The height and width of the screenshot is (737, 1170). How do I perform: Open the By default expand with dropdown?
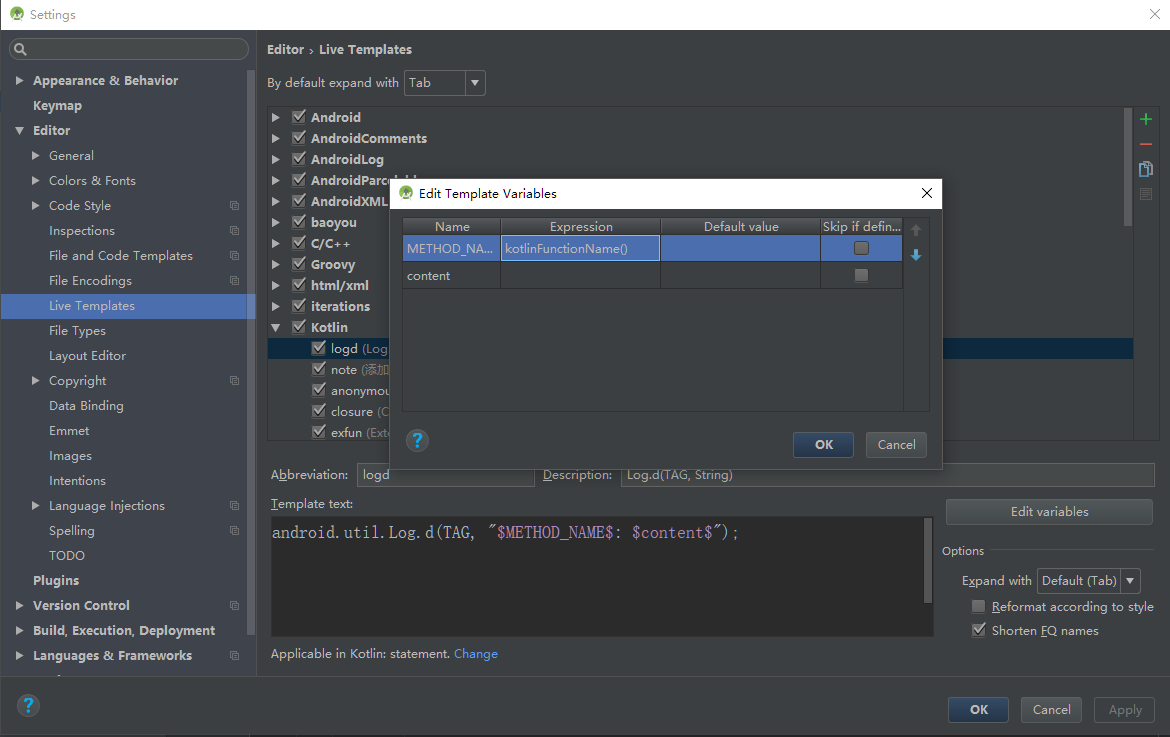click(x=474, y=83)
